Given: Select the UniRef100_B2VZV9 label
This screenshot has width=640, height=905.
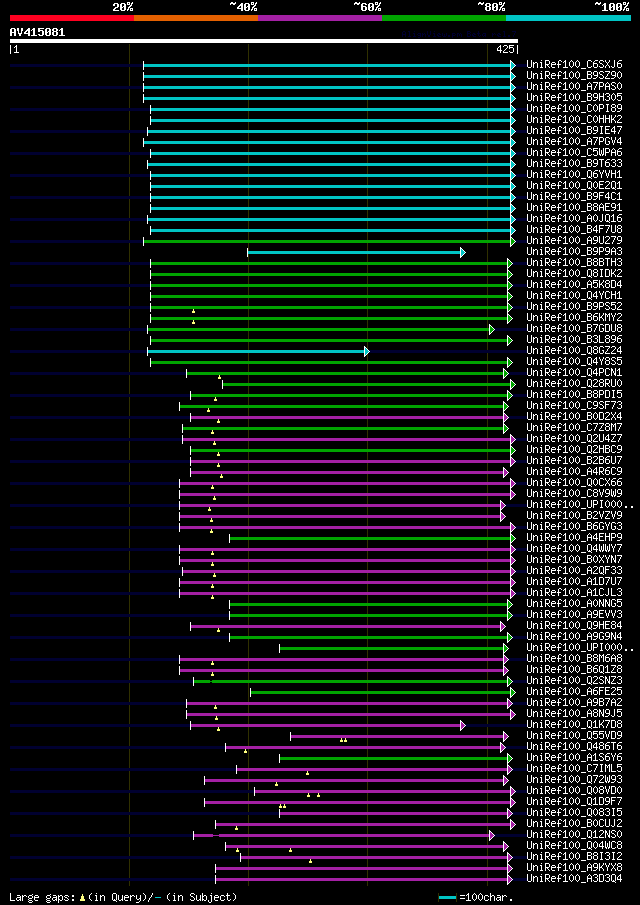Looking at the screenshot, I should (574, 515).
